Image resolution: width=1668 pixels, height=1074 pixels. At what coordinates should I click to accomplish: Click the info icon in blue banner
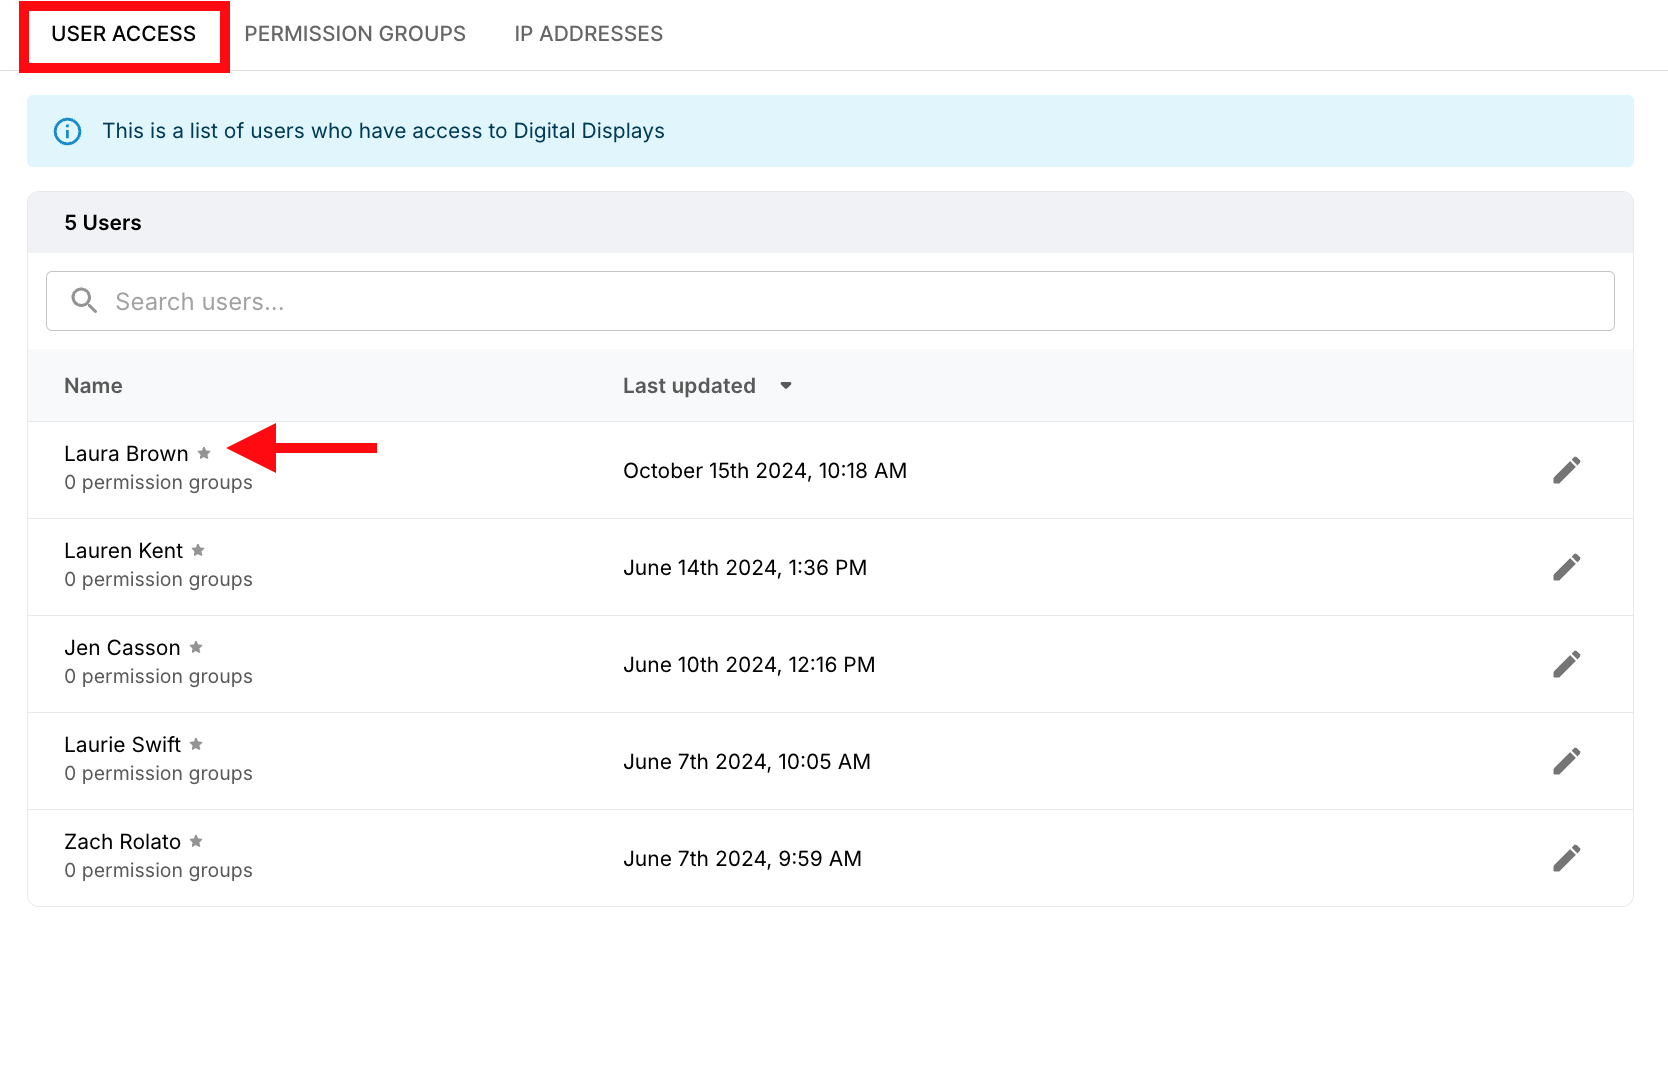(x=67, y=131)
